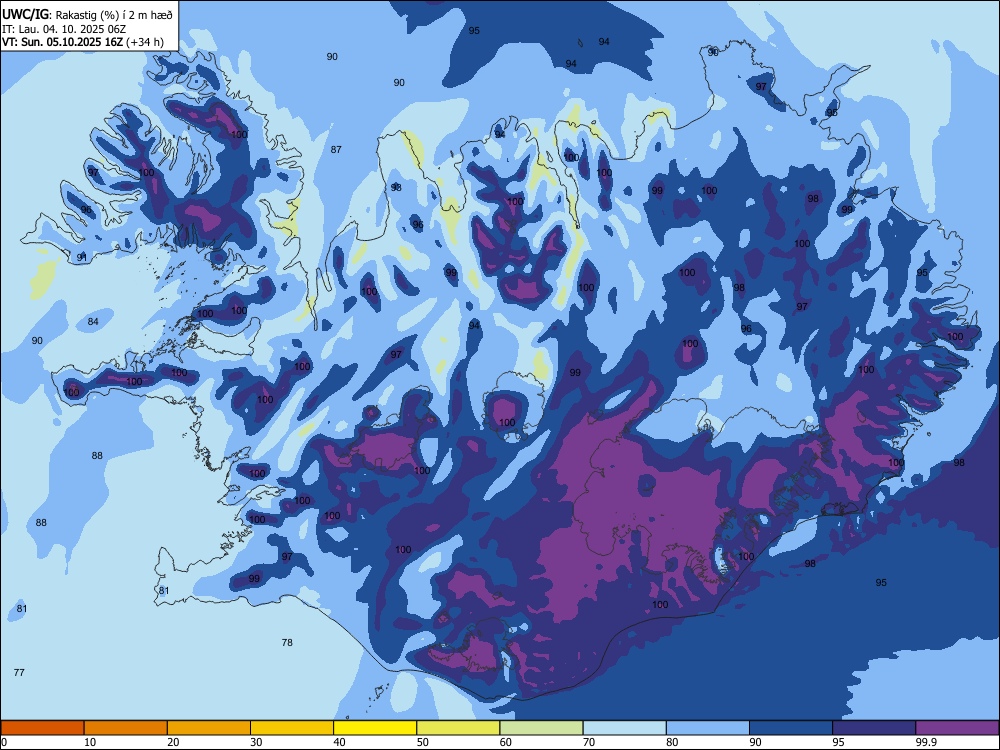Click the '50' tick label on the legend
Viewport: 1000px width, 750px height.
tap(422, 742)
